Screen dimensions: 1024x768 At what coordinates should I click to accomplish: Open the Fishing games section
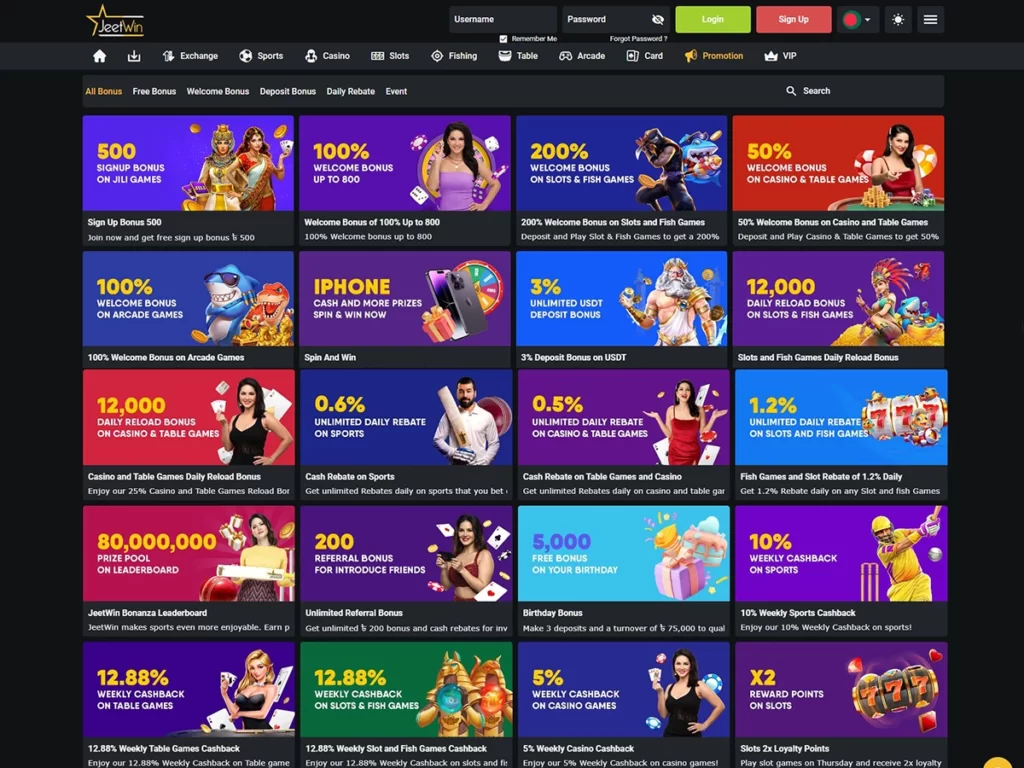click(x=453, y=56)
